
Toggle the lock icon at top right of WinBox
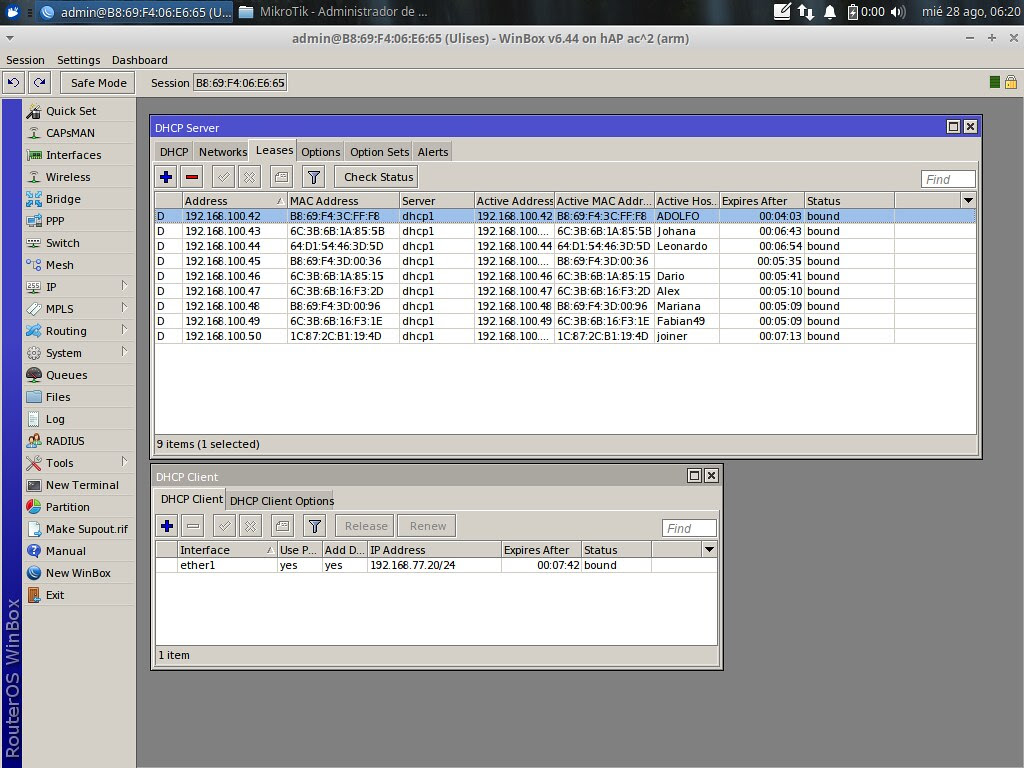[x=1010, y=82]
